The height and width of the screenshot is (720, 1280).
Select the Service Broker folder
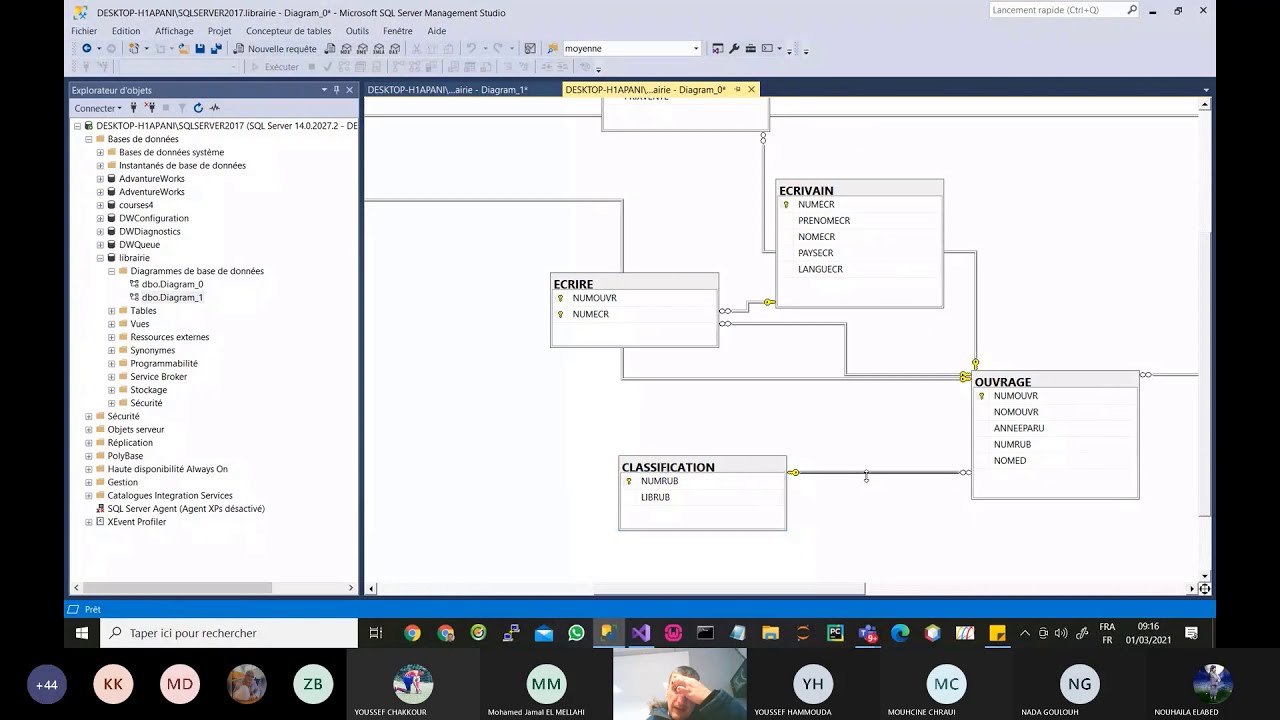pos(159,377)
